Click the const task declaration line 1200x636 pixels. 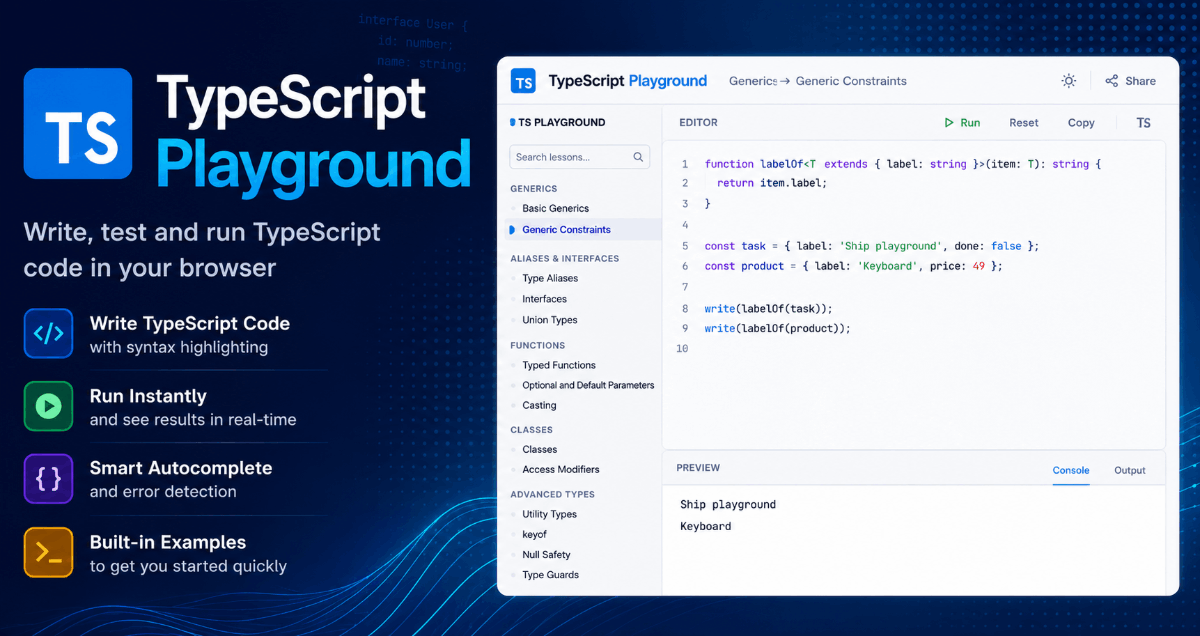[x=872, y=246]
